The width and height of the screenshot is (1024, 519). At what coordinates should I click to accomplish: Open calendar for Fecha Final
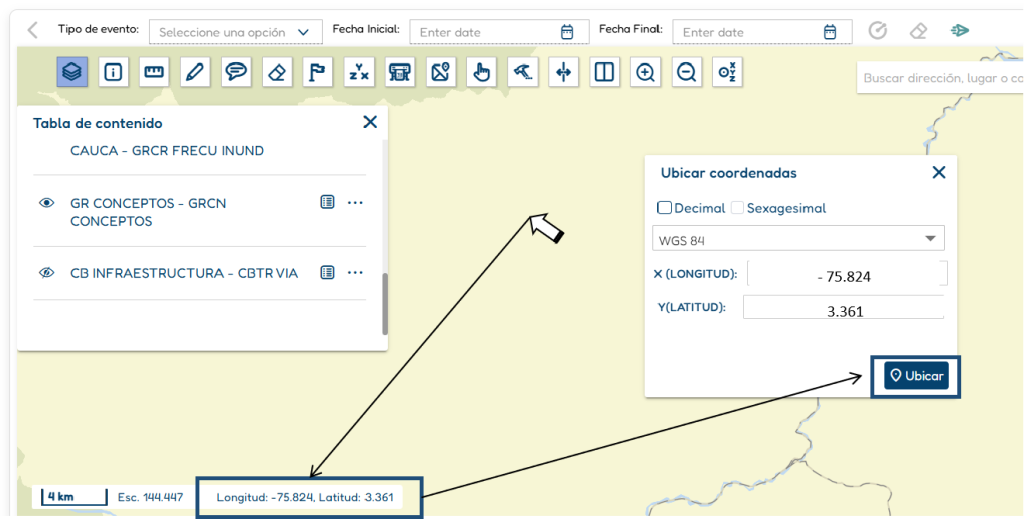829,32
